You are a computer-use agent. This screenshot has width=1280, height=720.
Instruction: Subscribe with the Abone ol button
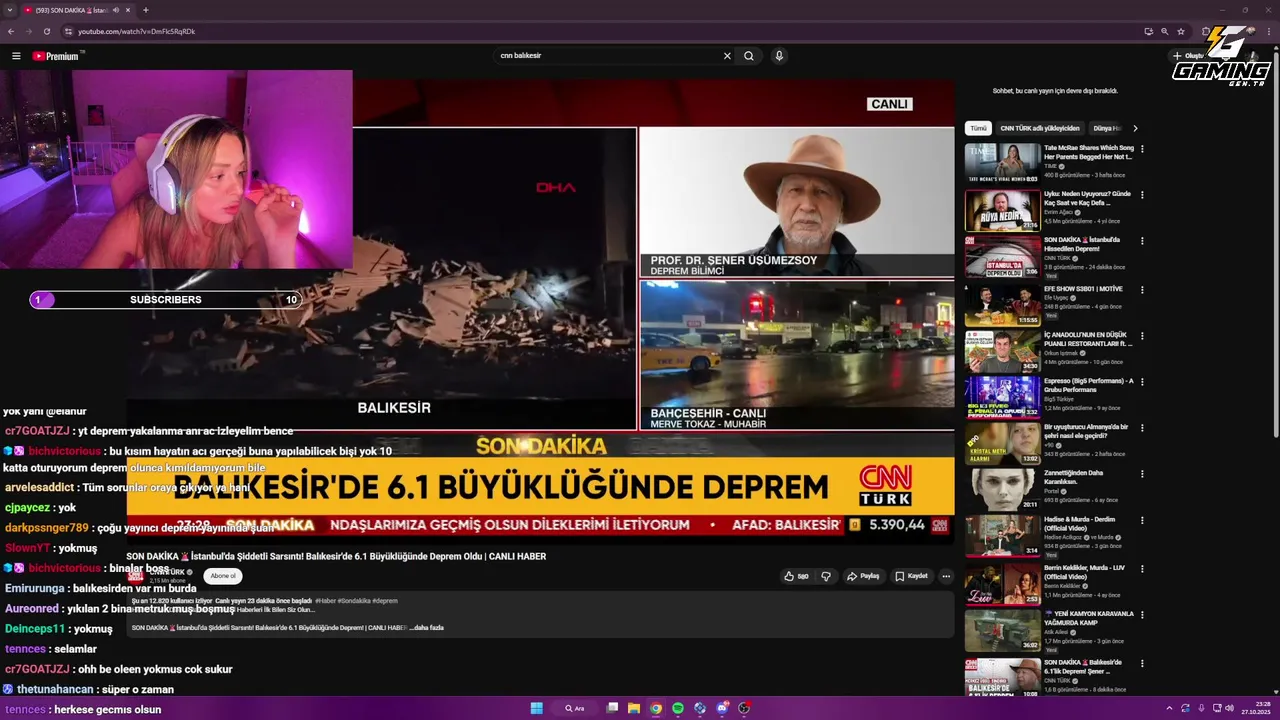click(223, 576)
